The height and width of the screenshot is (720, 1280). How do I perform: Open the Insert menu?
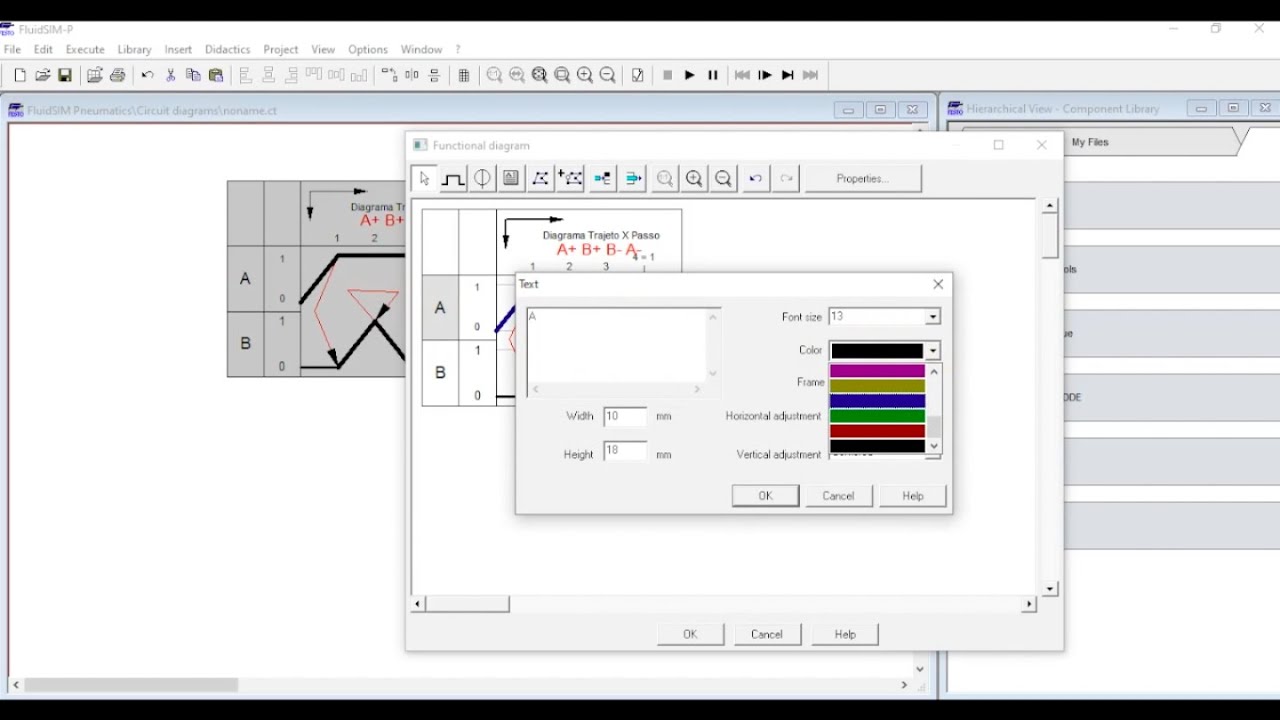[x=178, y=49]
